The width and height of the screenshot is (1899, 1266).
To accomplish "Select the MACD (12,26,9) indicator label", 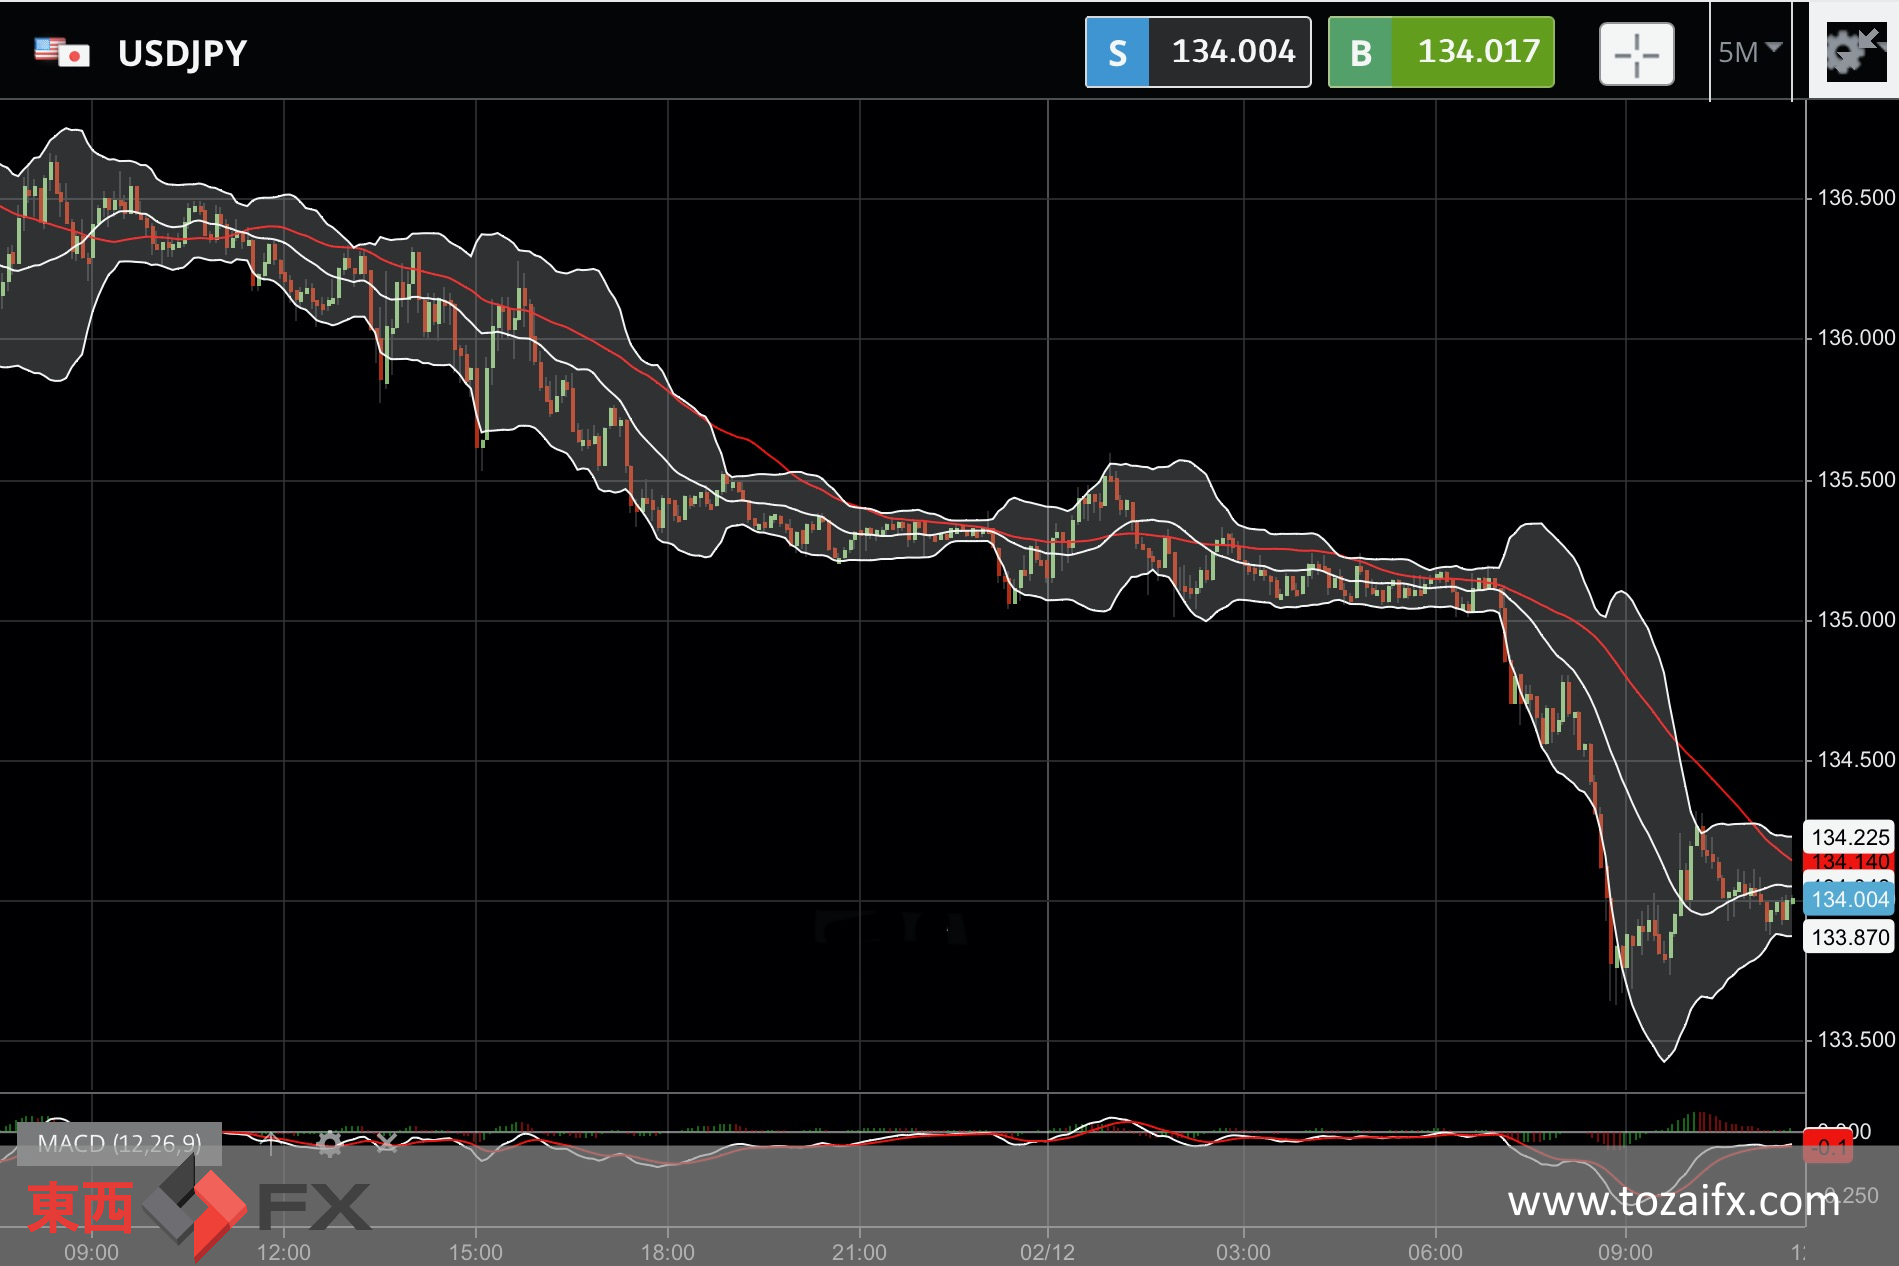I will coord(119,1143).
